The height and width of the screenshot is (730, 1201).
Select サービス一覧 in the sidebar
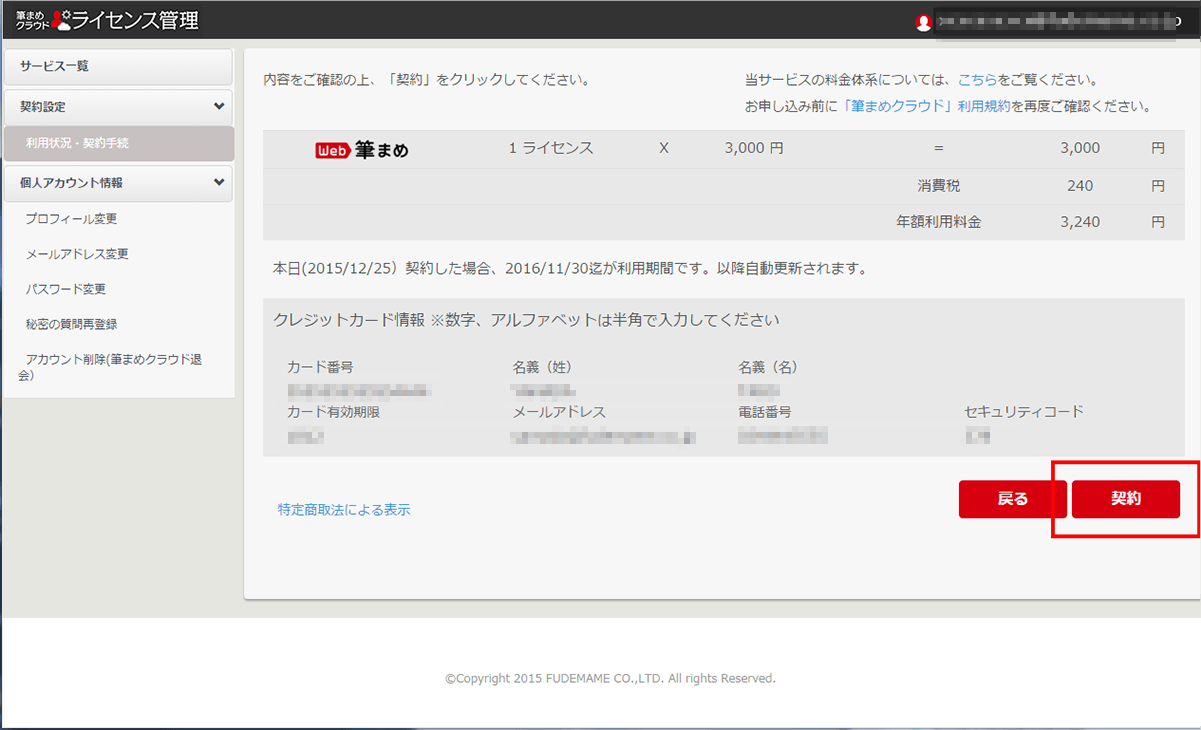tap(118, 66)
